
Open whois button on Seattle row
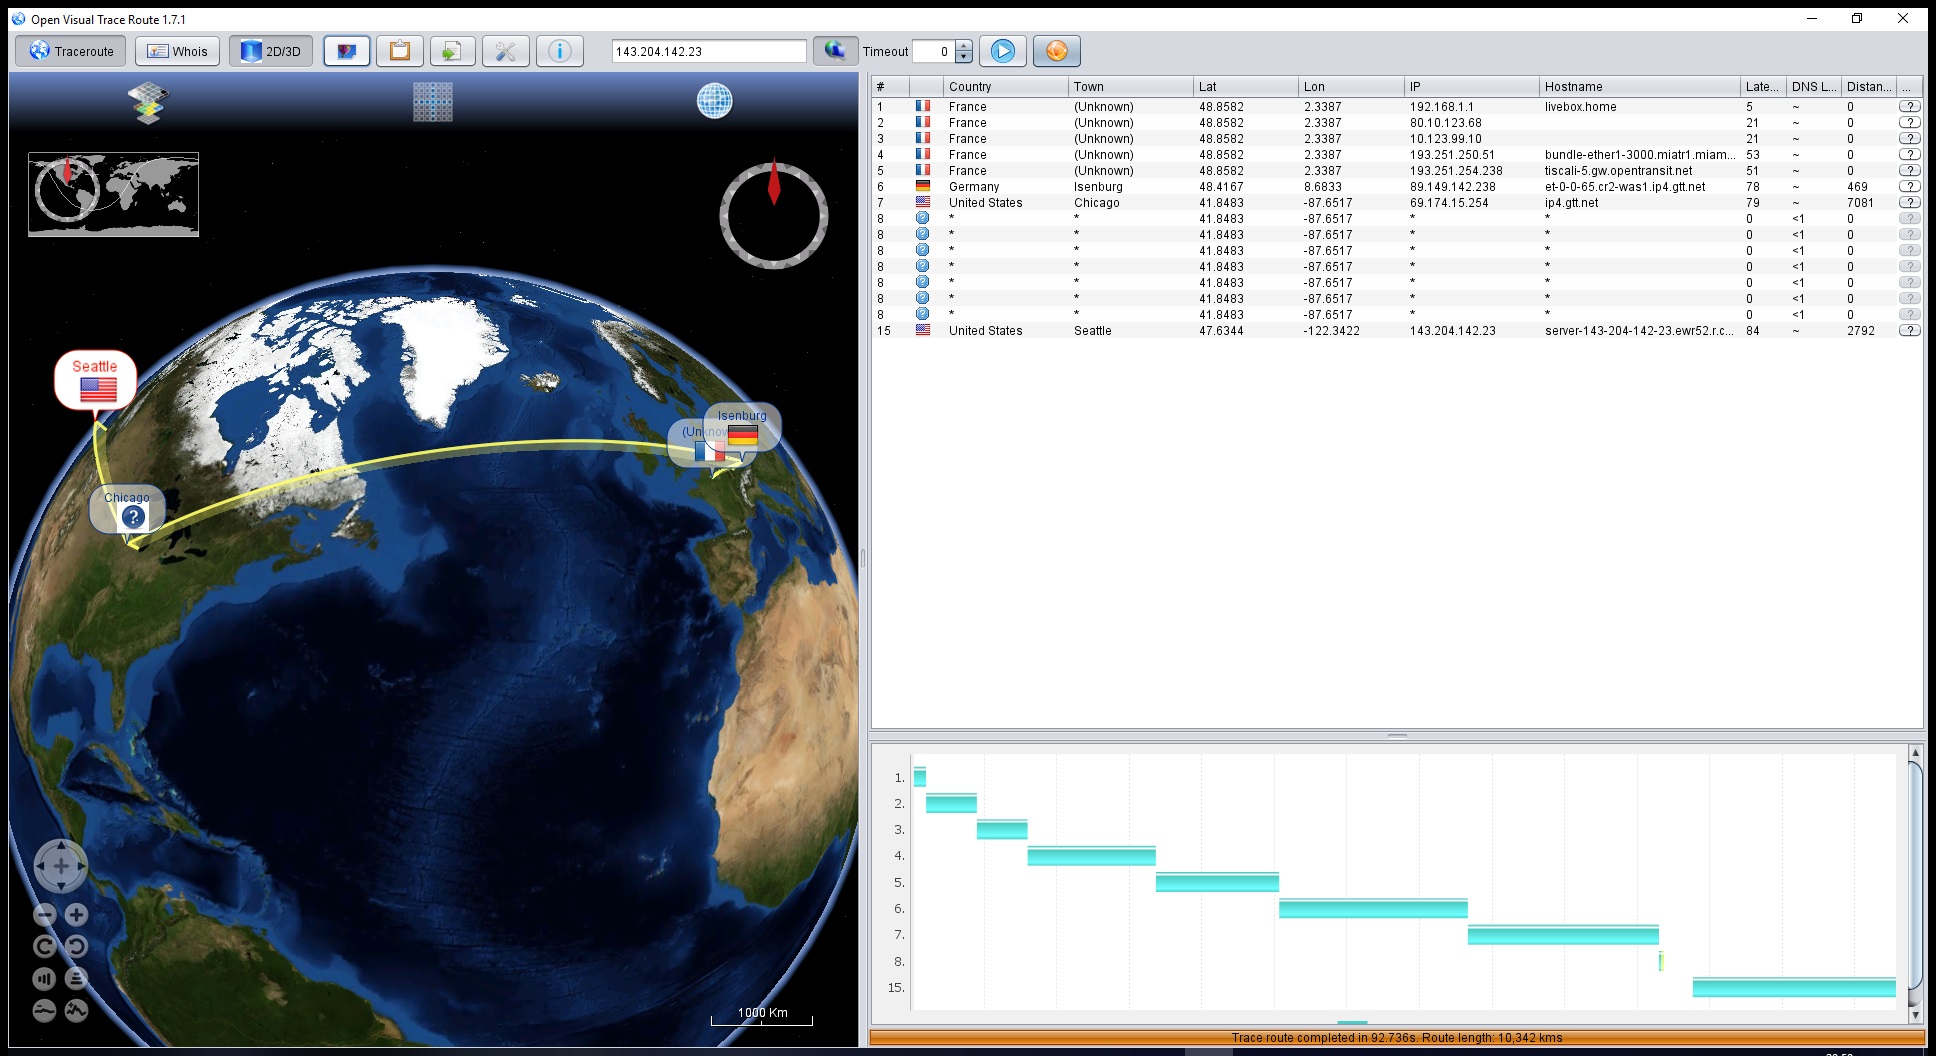(1909, 331)
